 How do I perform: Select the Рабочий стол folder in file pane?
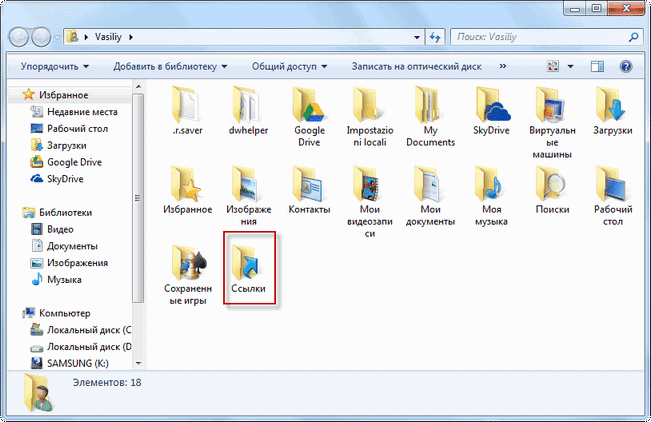[x=612, y=196]
